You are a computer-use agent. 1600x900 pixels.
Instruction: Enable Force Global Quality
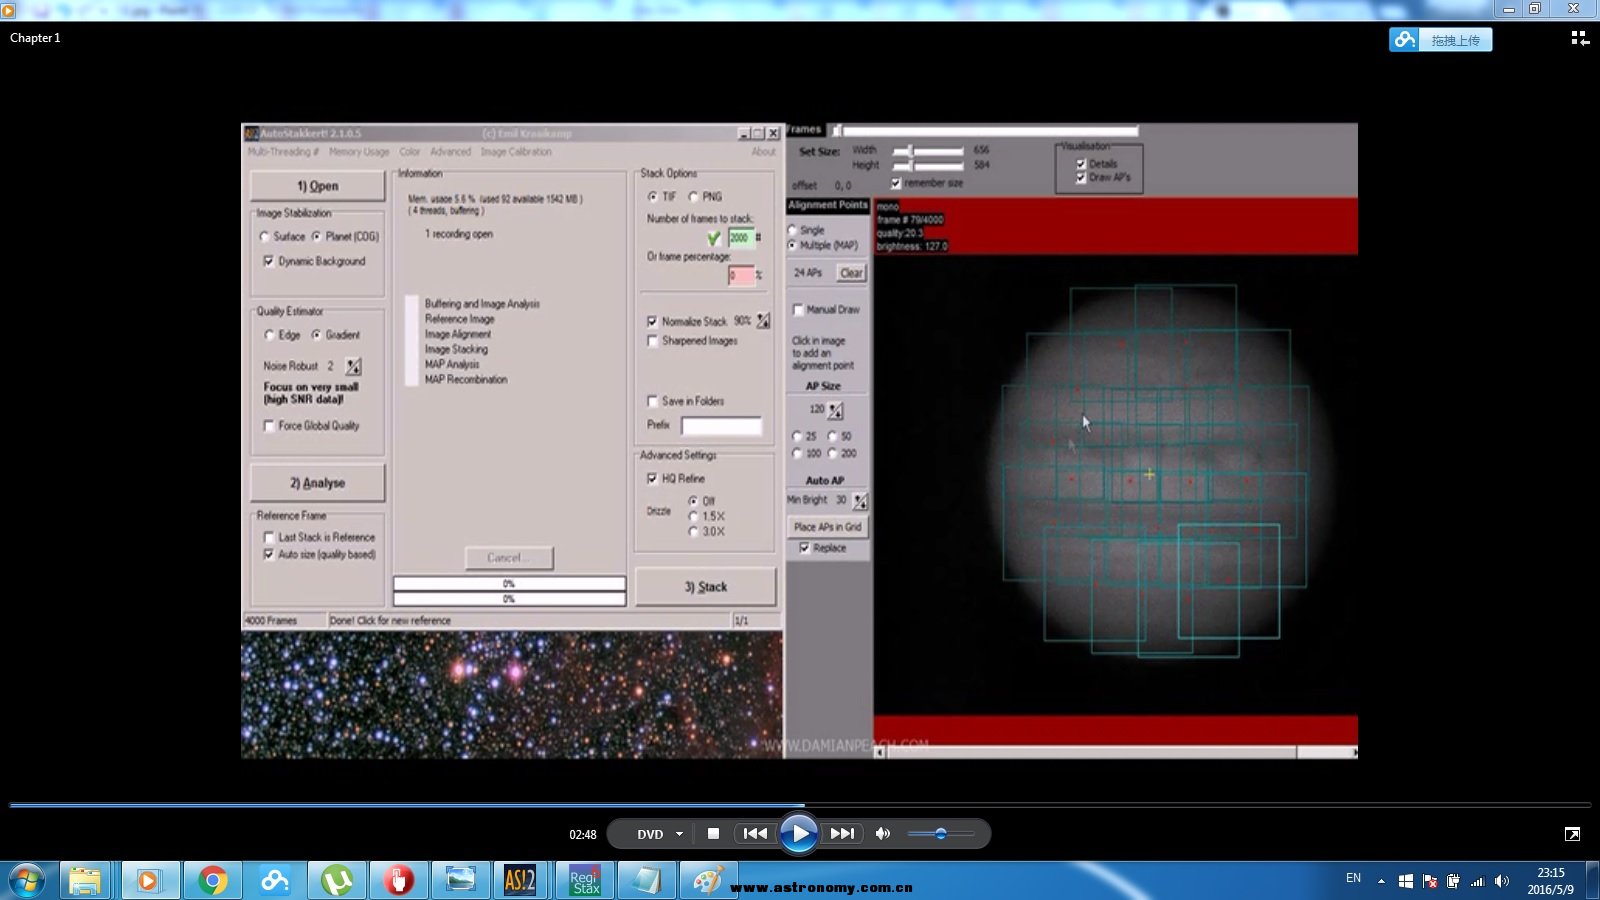click(x=268, y=426)
